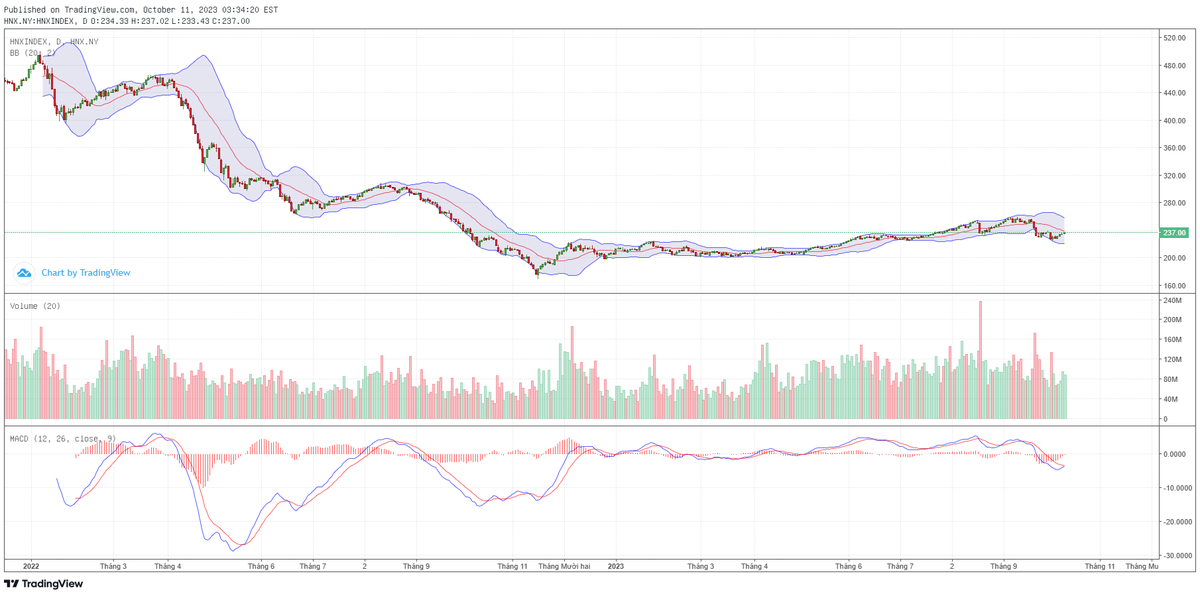Click the 2023 year marker on time axis
The width and height of the screenshot is (1200, 596).
tap(615, 566)
